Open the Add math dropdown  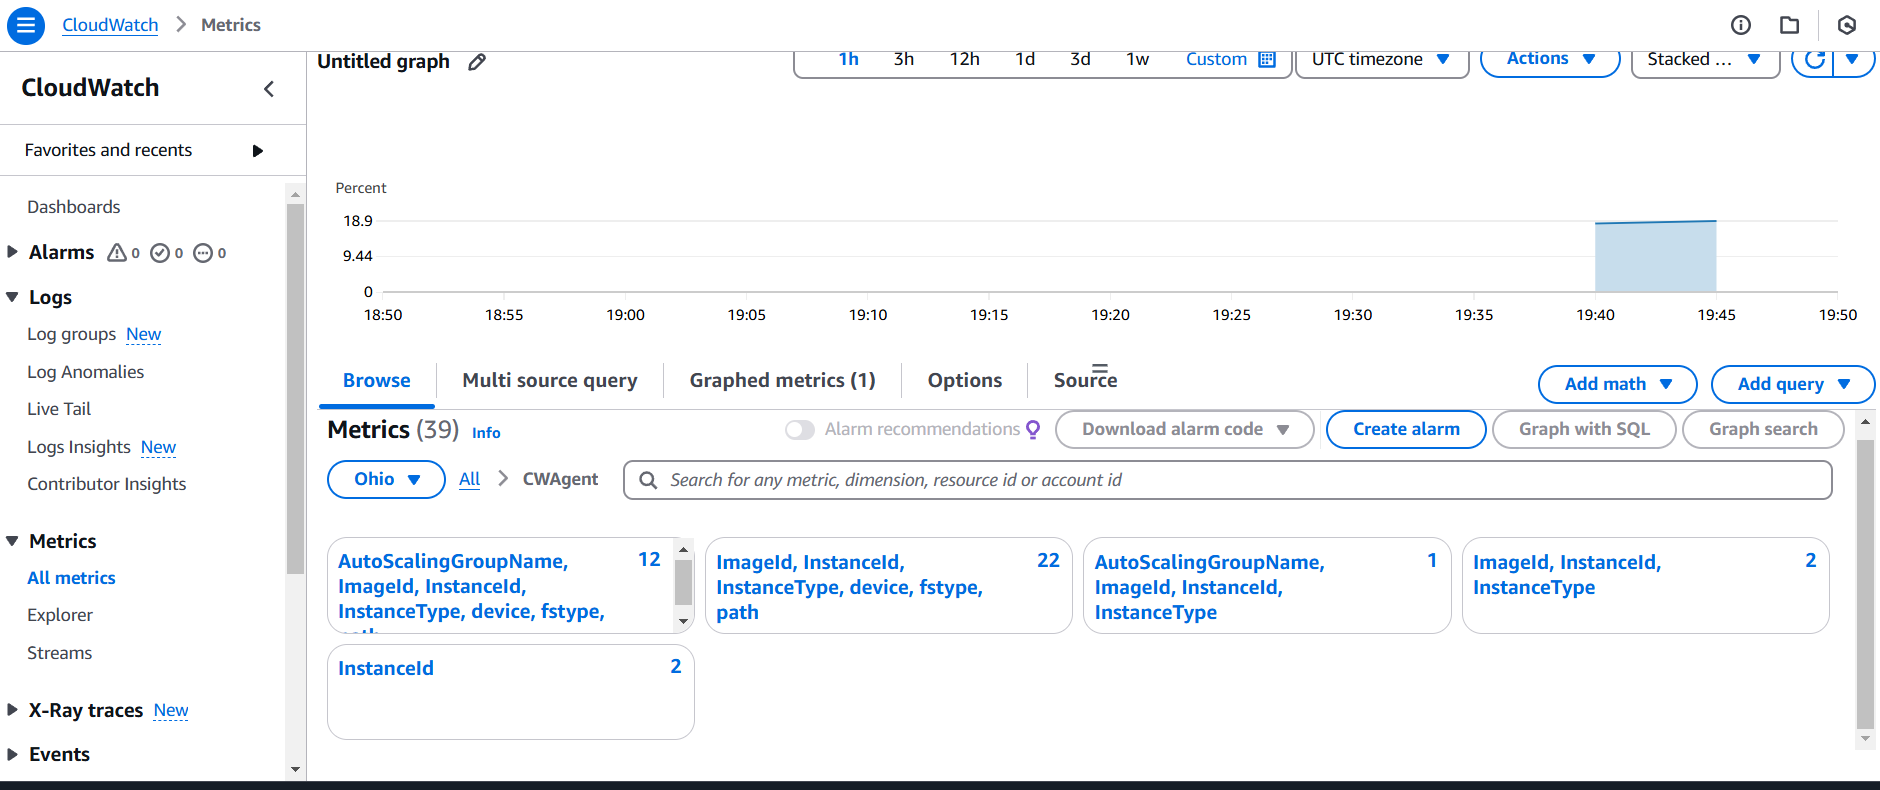pyautogui.click(x=1617, y=384)
